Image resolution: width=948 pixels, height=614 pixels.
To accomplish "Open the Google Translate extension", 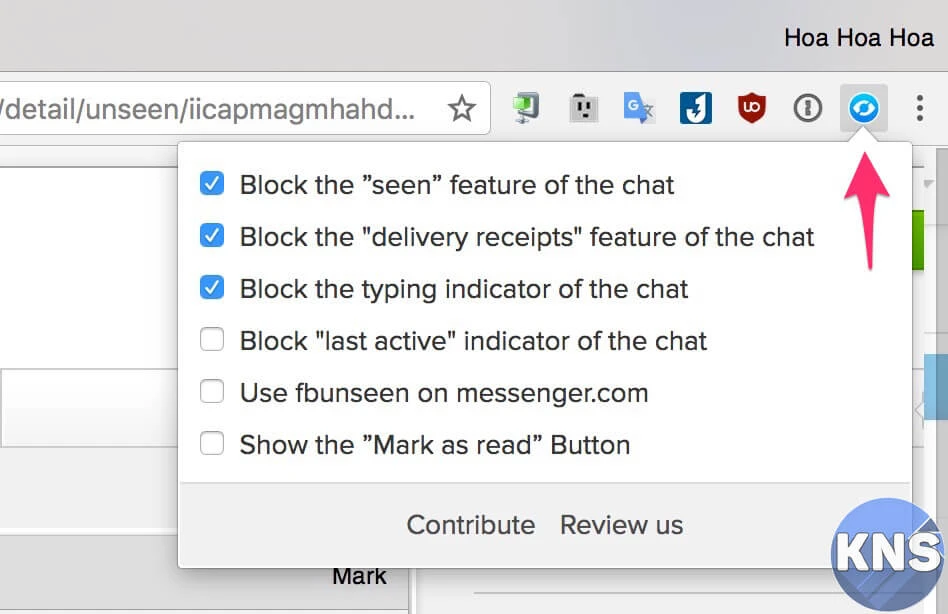I will click(639, 108).
